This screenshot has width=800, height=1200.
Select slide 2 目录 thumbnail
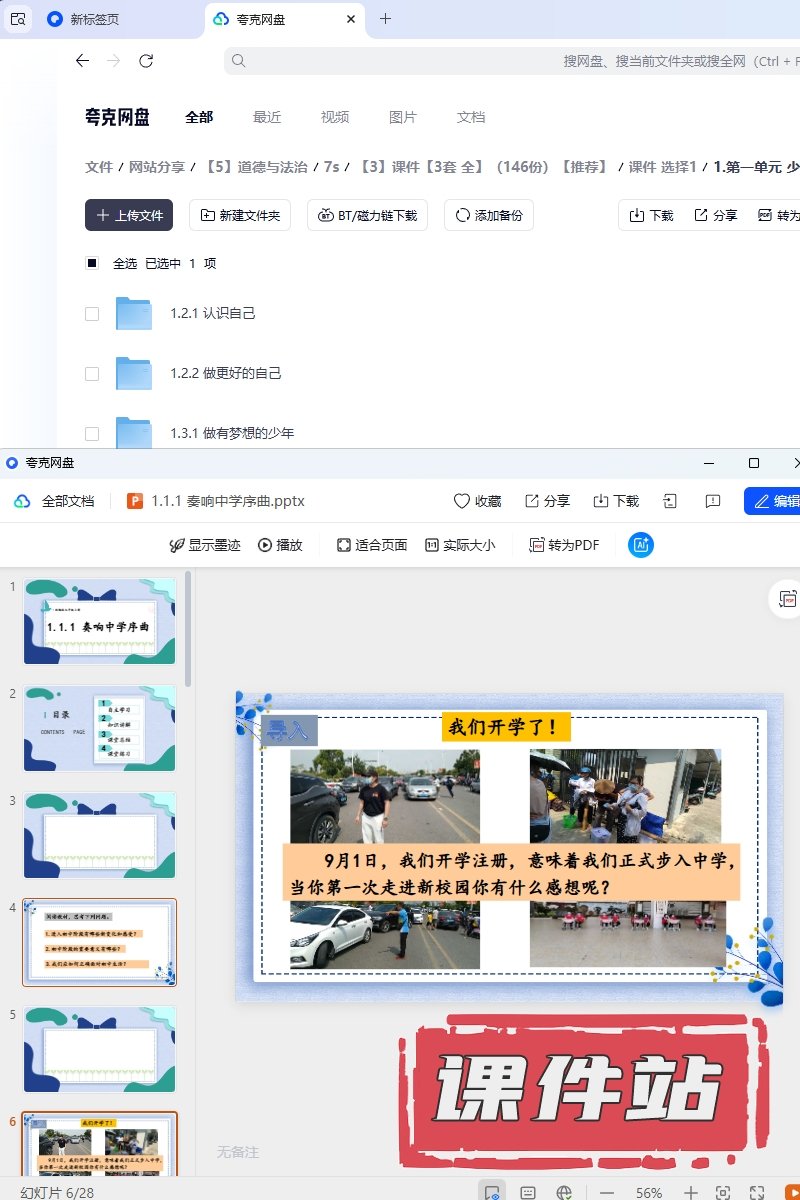point(99,727)
